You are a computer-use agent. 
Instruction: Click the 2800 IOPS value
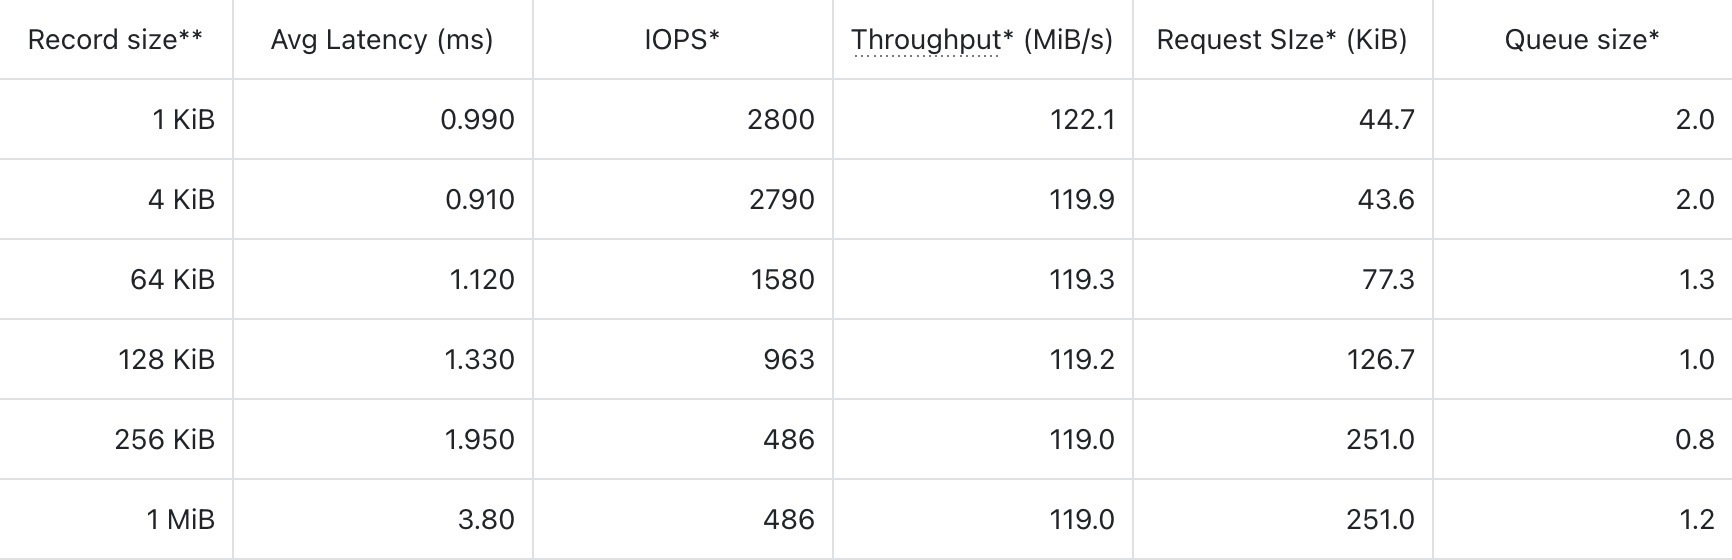click(780, 120)
